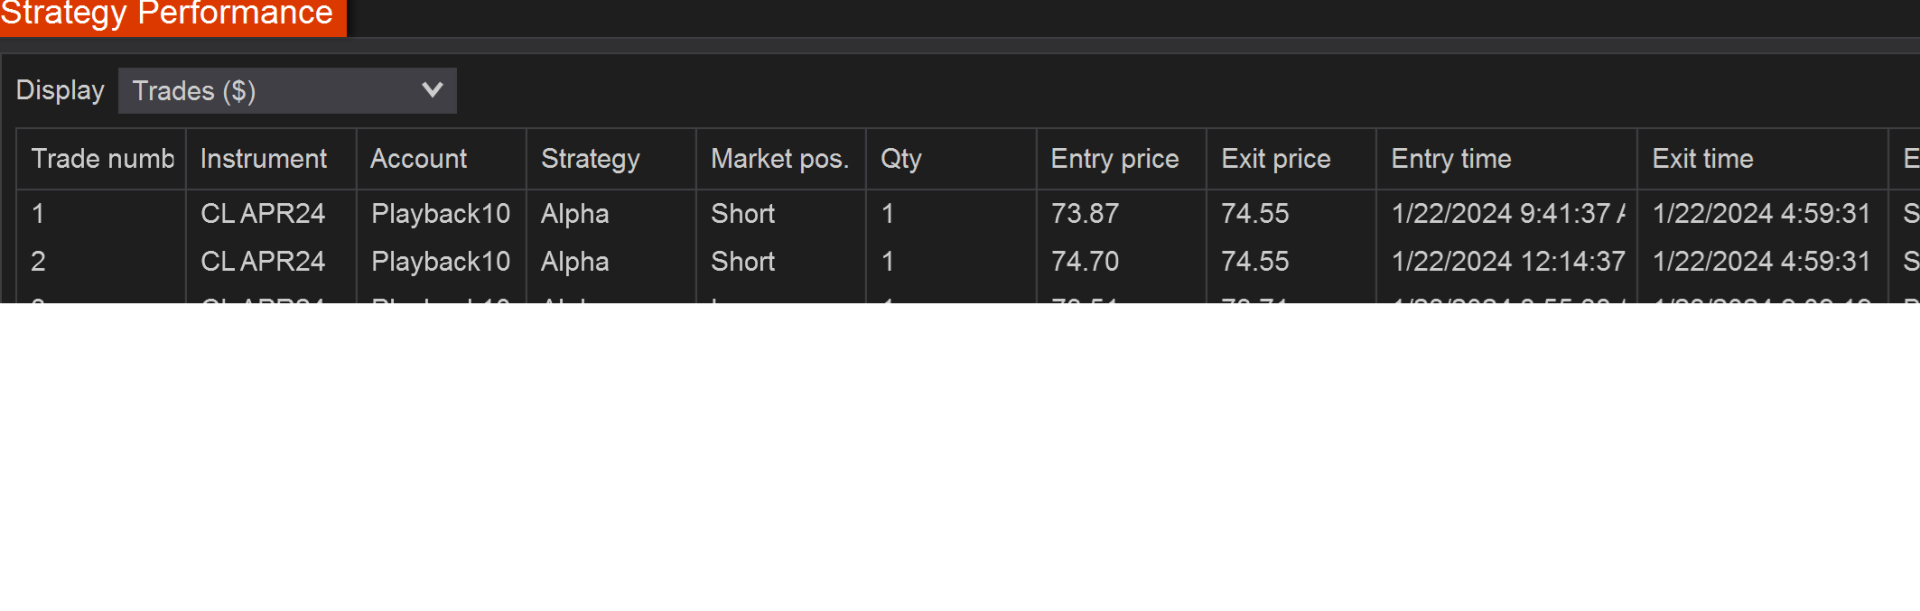Click the Account column header

tap(419, 159)
